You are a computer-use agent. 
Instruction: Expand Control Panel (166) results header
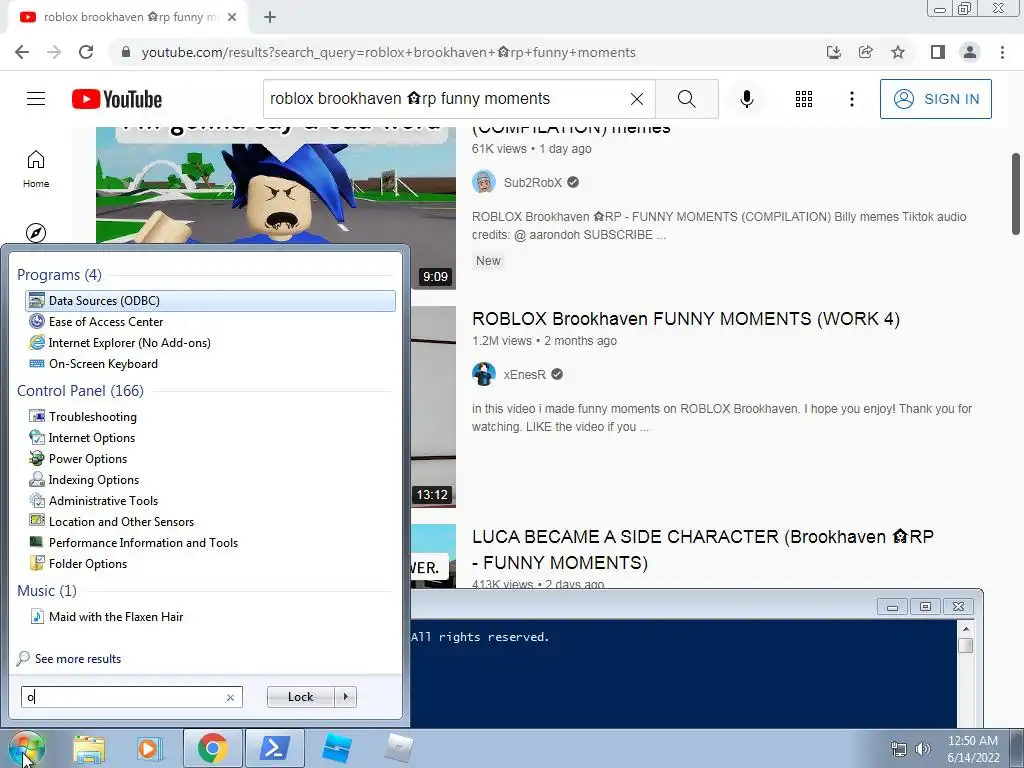80,391
